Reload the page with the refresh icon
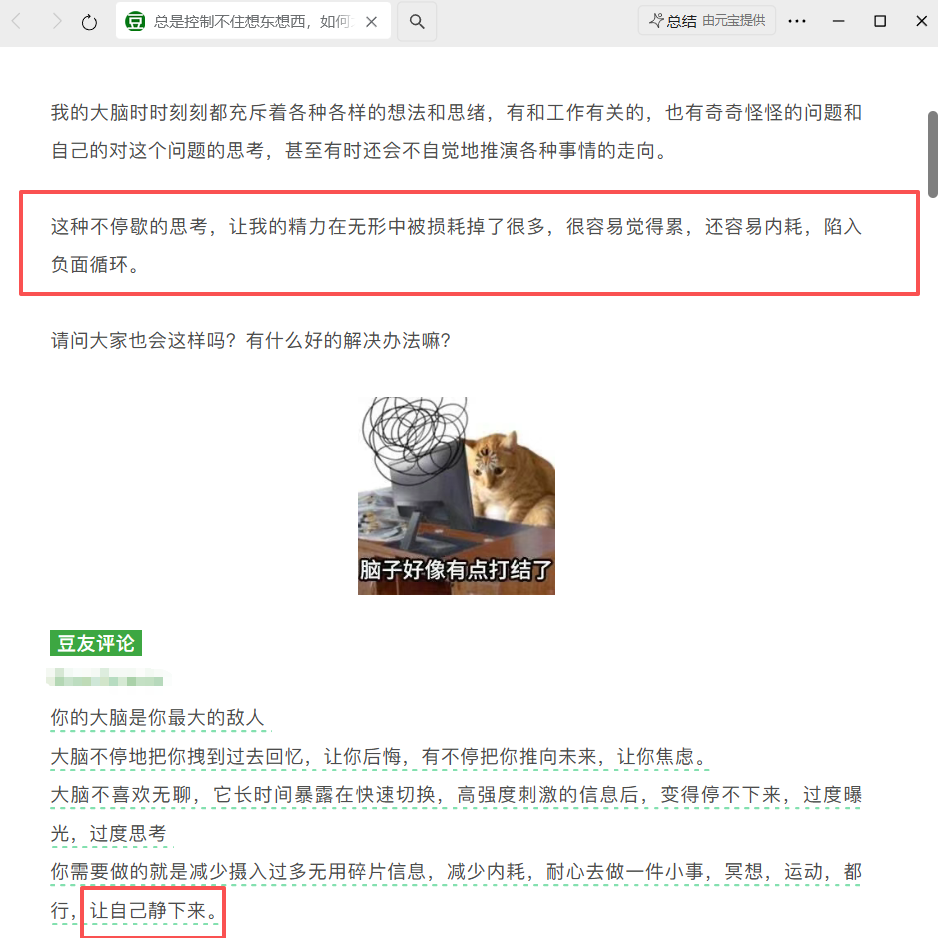The height and width of the screenshot is (938, 938). pos(89,22)
